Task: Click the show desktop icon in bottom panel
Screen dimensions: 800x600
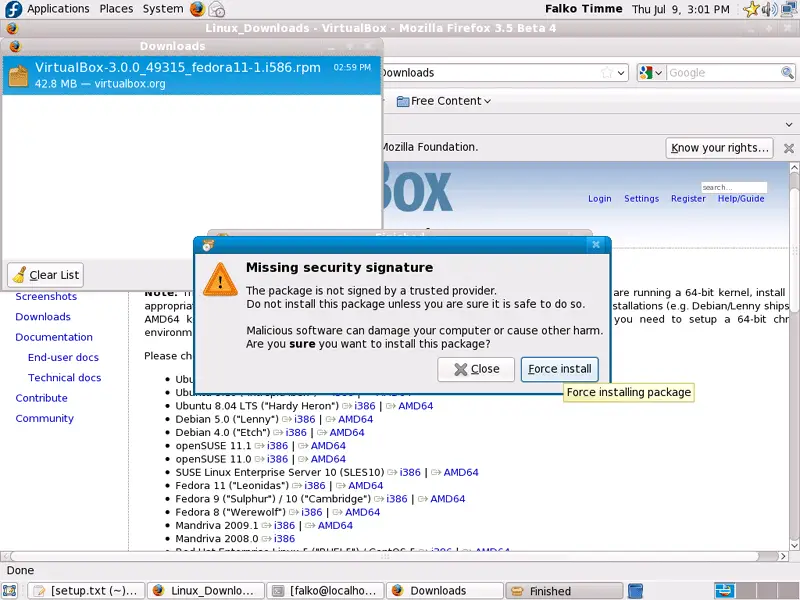Action: [x=10, y=591]
